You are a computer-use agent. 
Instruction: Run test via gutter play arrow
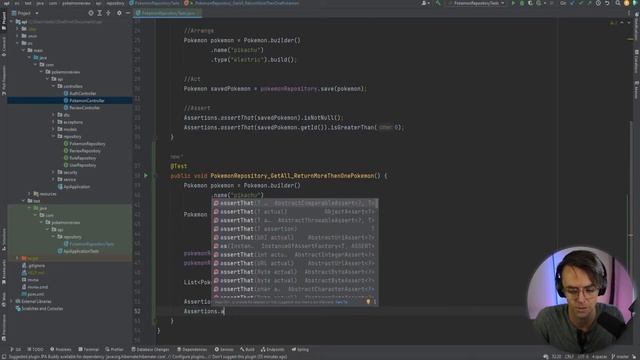pos(146,176)
